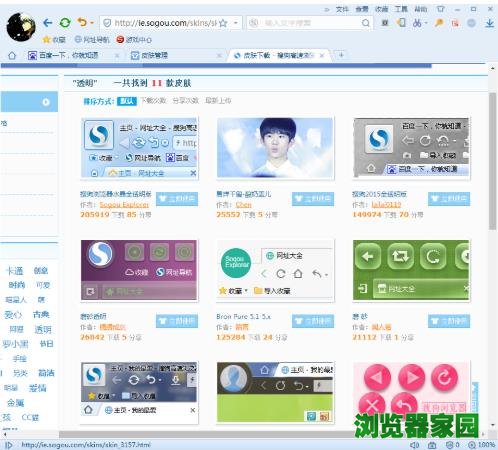Click the blue download arrow icon

pos(489,23)
